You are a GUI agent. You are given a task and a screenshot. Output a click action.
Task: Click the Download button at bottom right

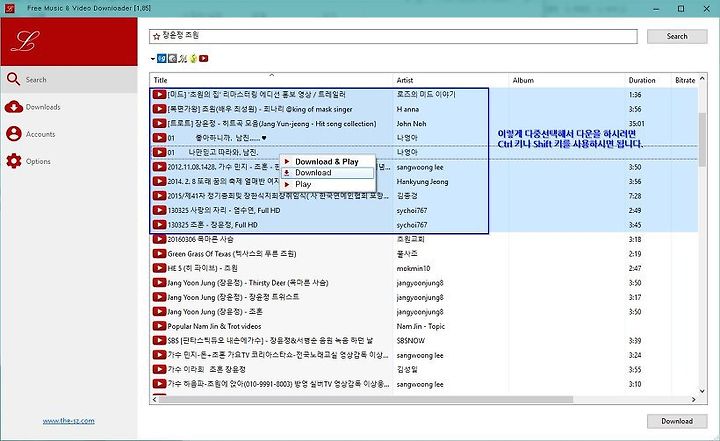pos(677,421)
